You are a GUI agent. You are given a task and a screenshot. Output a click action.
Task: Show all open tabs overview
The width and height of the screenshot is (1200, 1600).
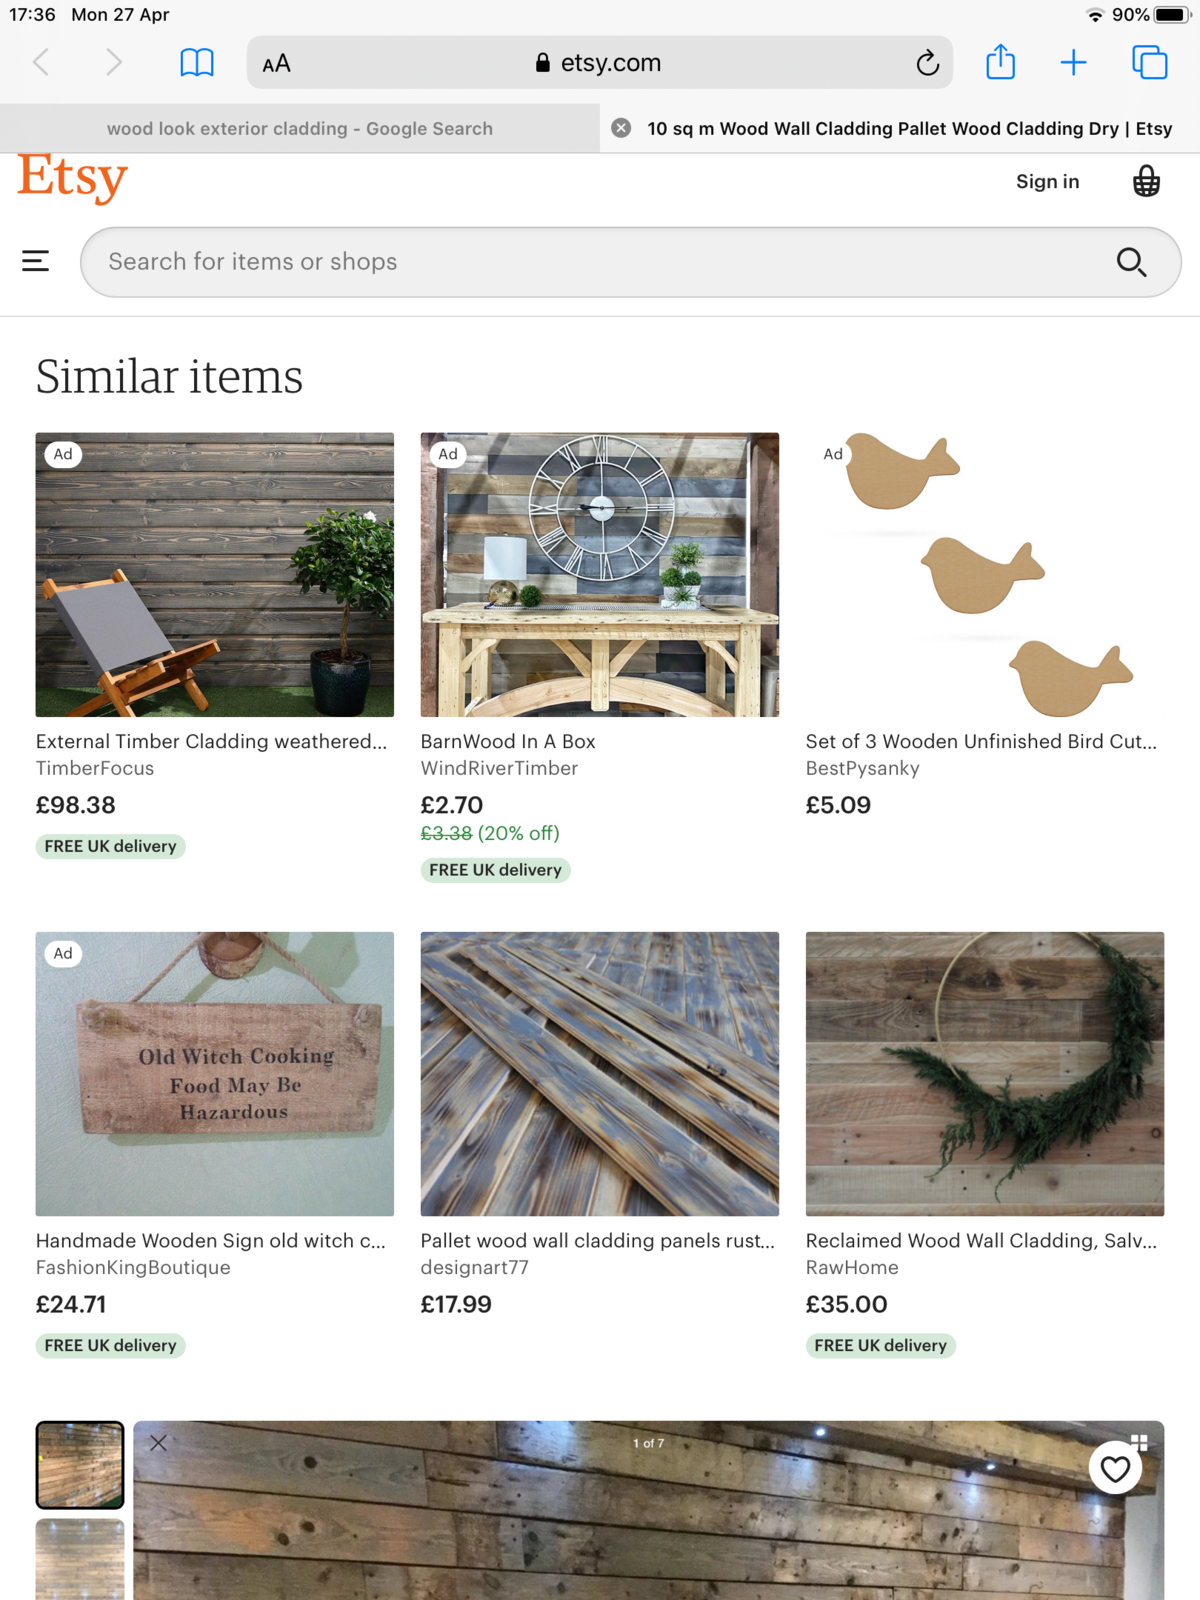1149,63
